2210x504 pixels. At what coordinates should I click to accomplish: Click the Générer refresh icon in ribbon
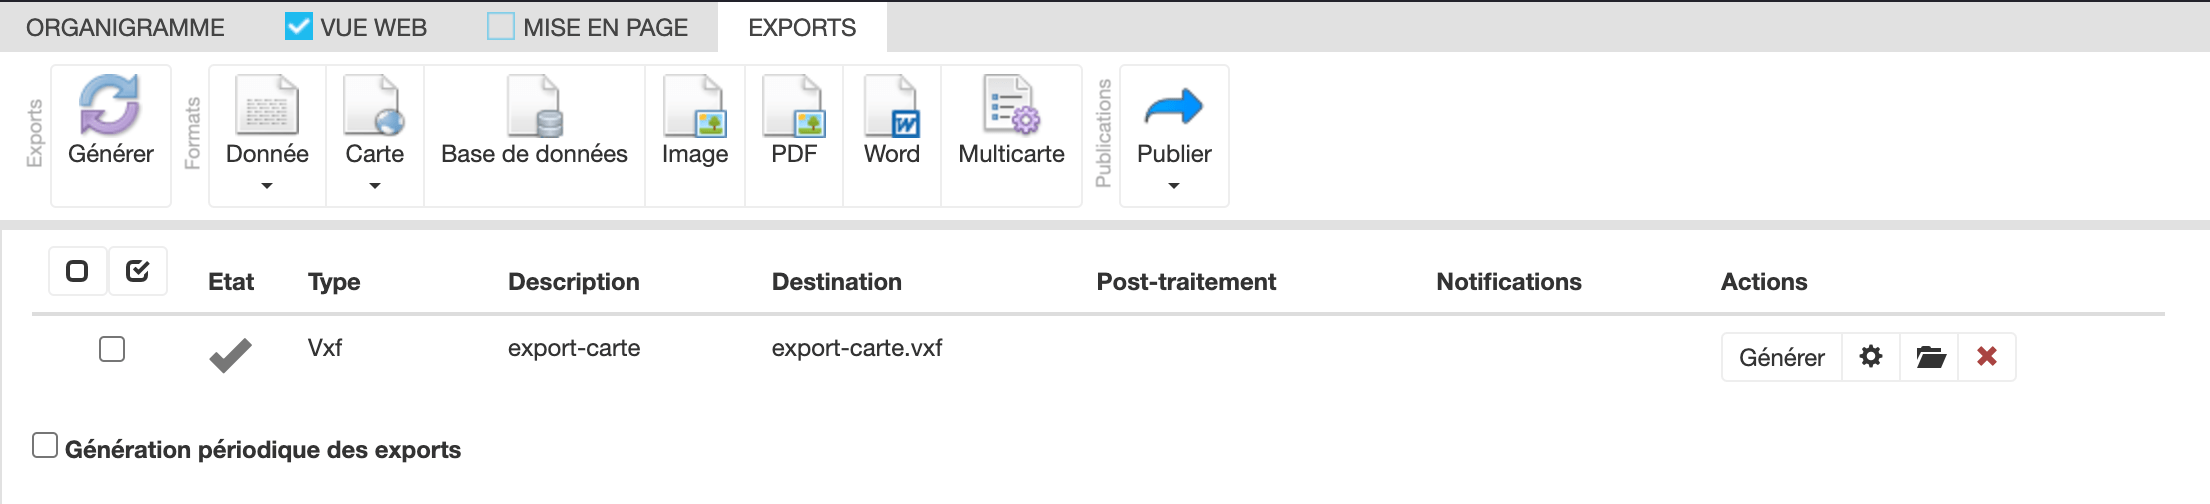pyautogui.click(x=110, y=105)
